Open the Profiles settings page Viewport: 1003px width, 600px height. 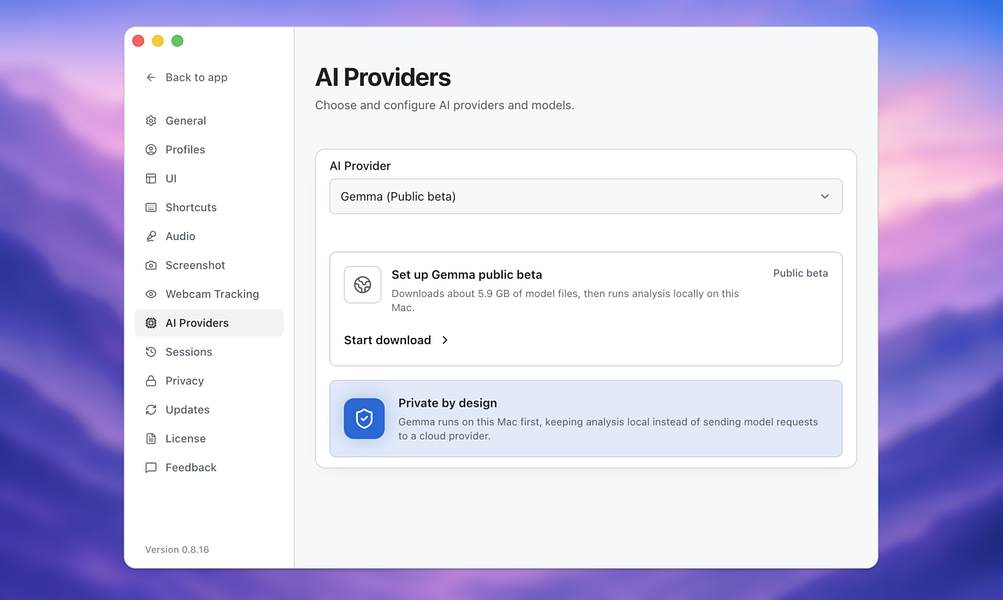click(x=209, y=150)
